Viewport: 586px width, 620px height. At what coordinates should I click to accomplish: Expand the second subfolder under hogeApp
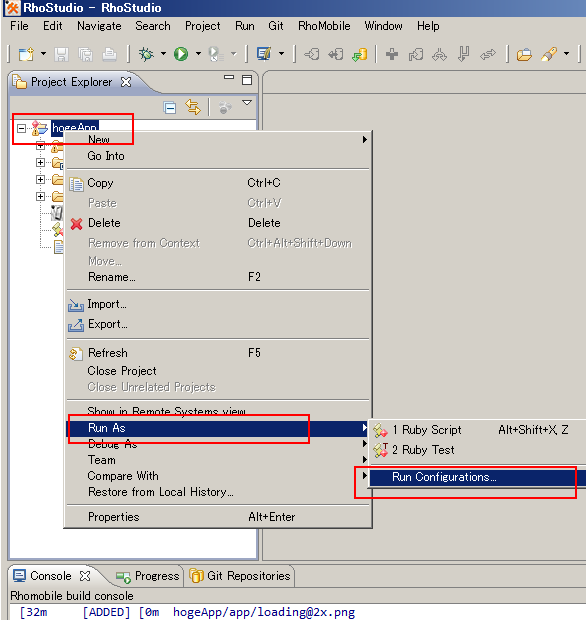point(40,163)
